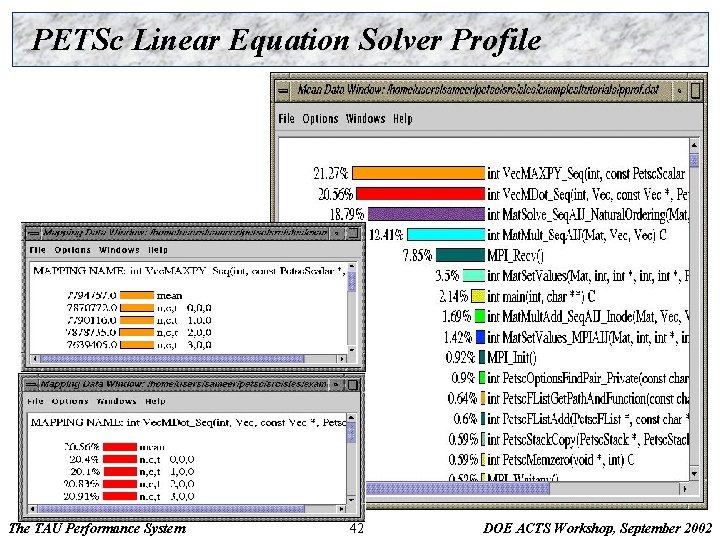Click the n,c,t 2,0,0 bar in VecMAXPY window
The width and height of the screenshot is (720, 540).
point(137,332)
